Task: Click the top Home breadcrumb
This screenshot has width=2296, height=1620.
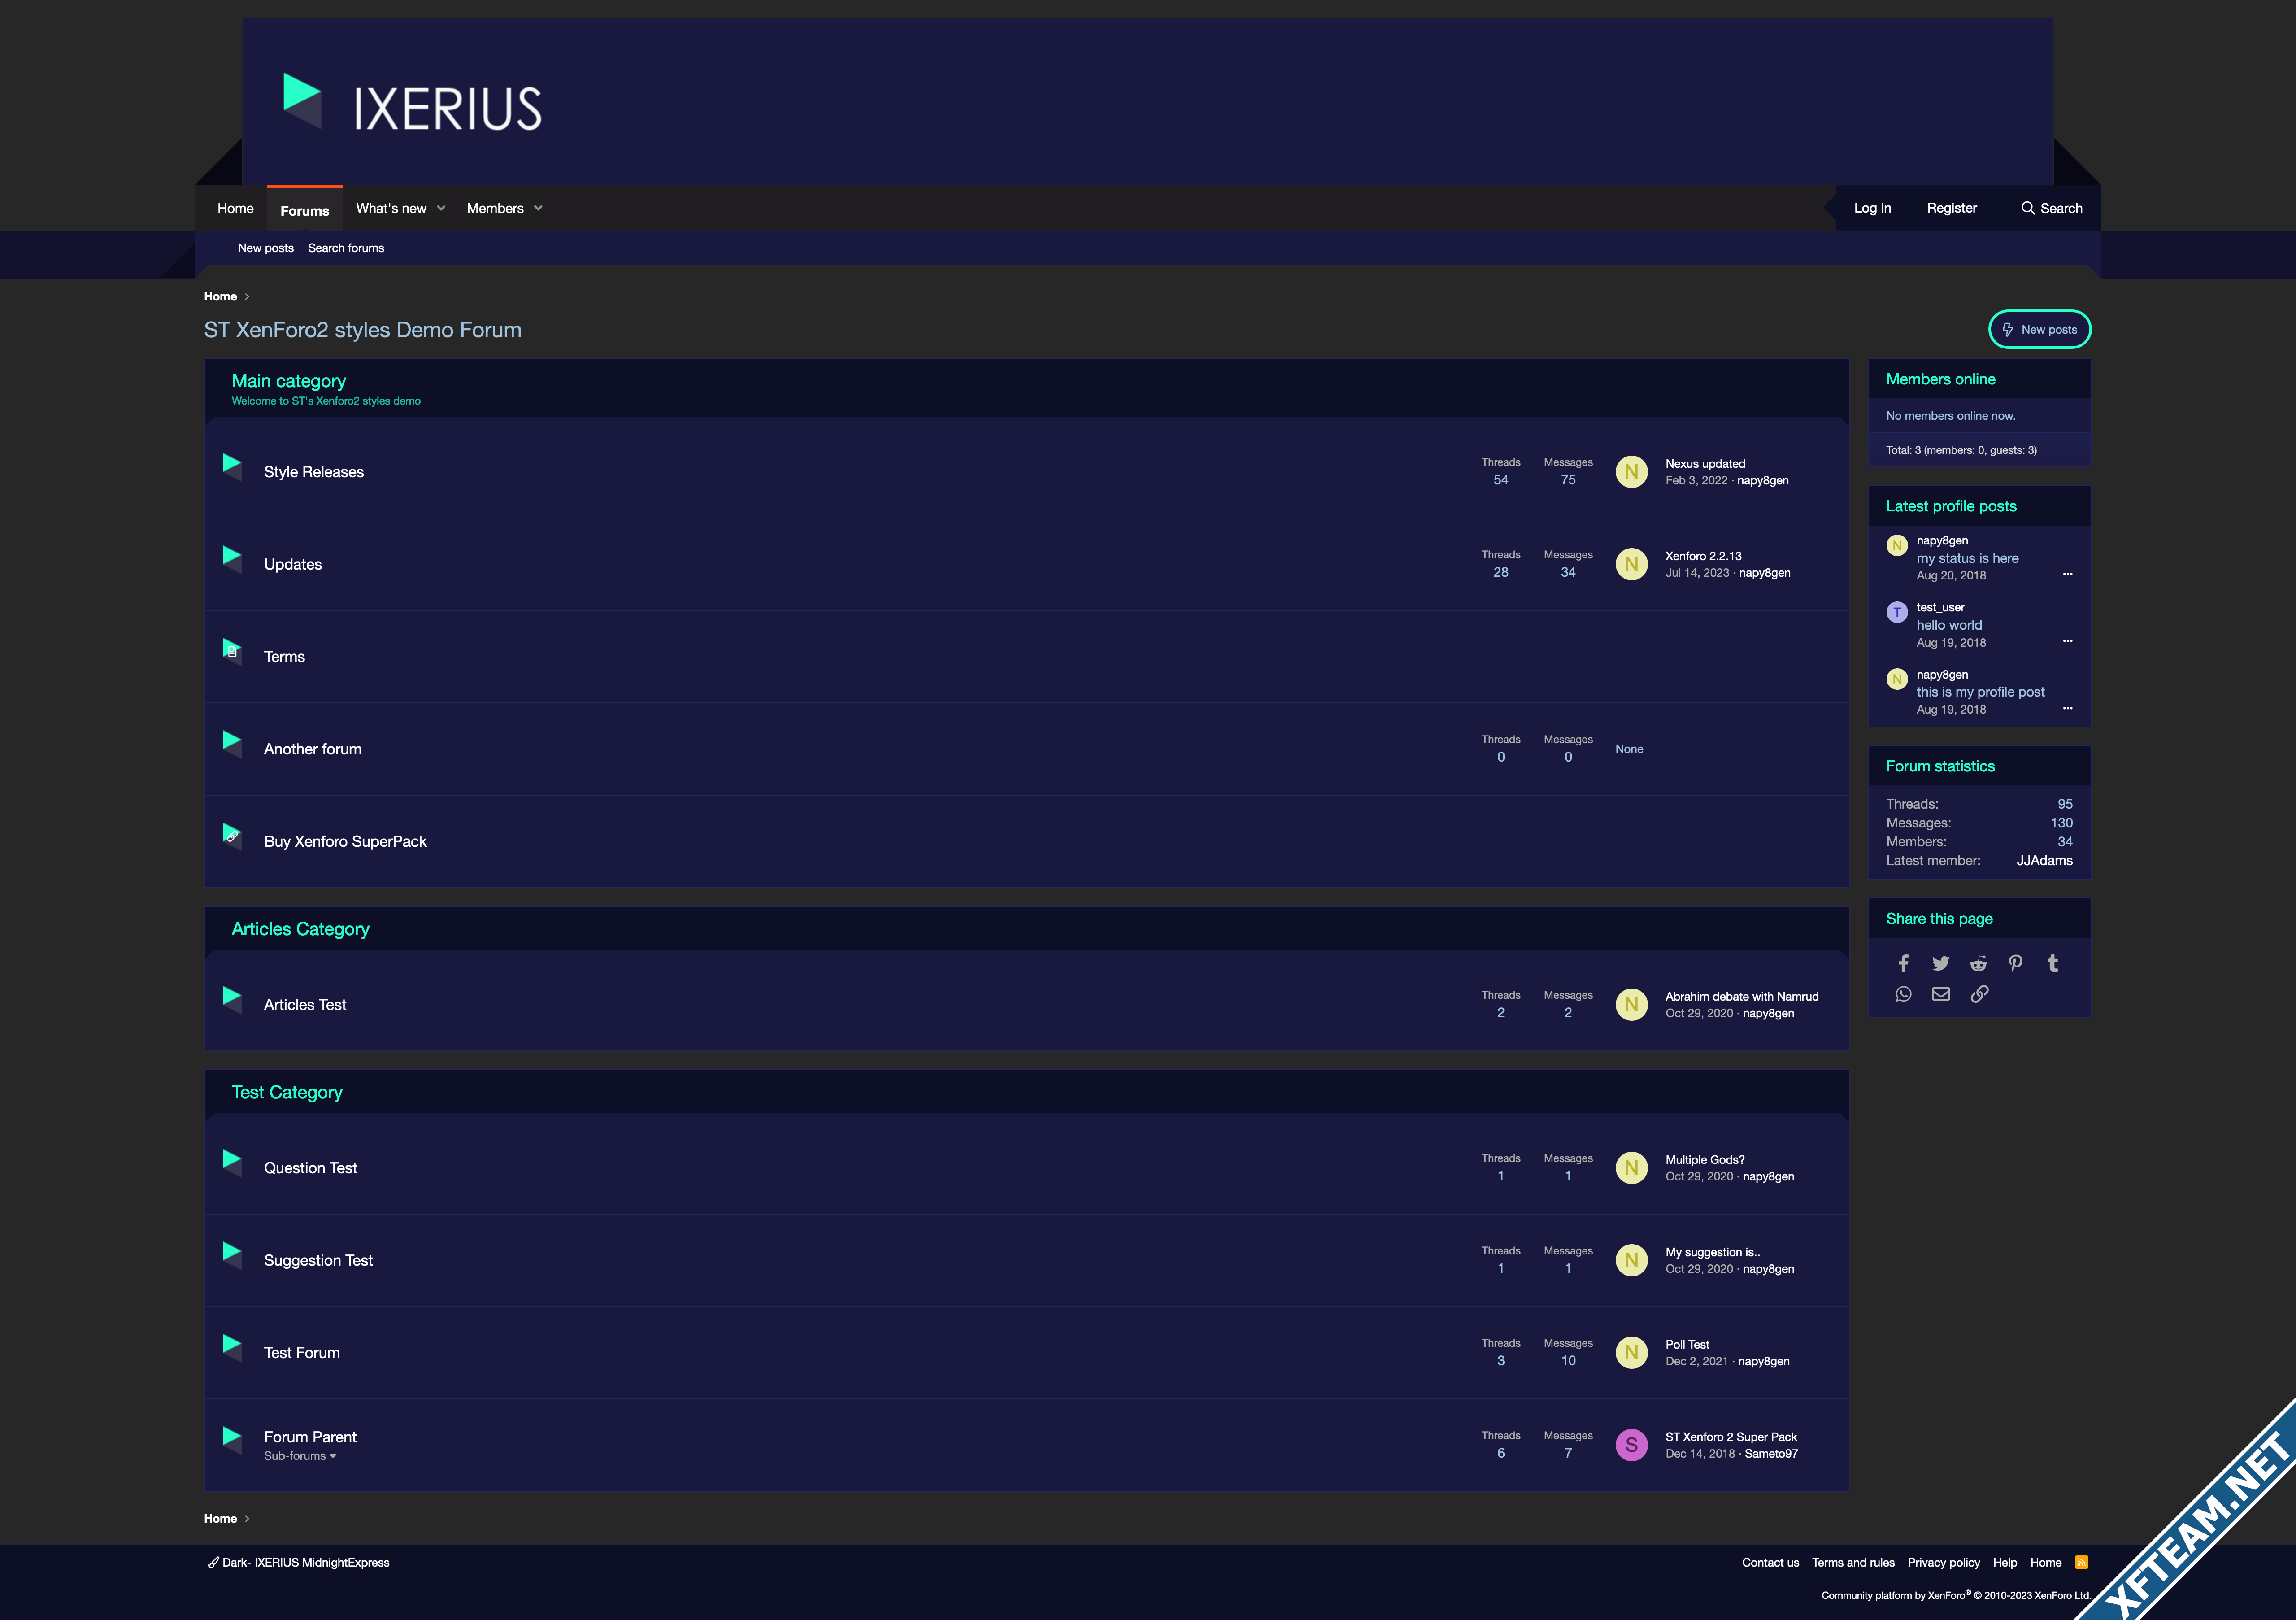Action: [x=220, y=296]
